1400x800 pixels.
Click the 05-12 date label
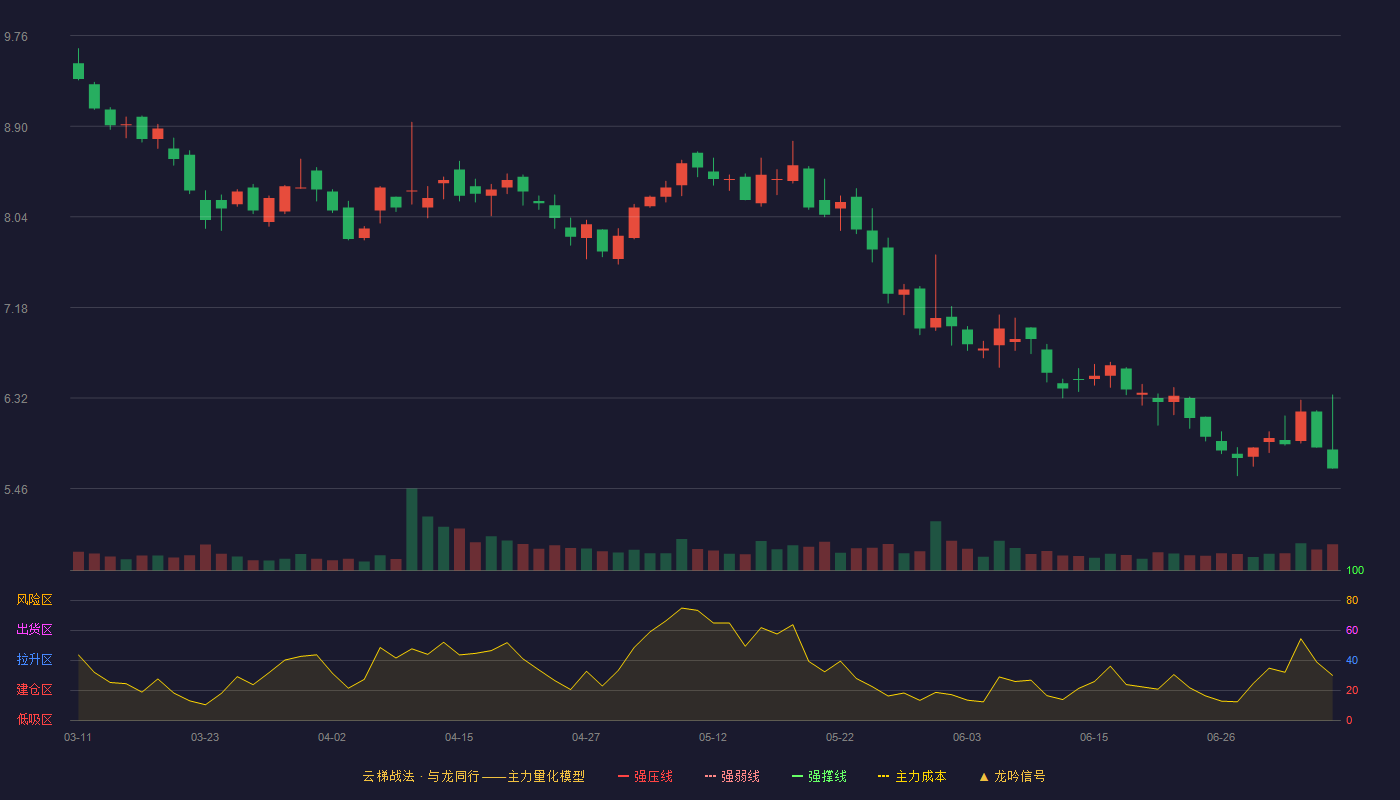pos(713,737)
